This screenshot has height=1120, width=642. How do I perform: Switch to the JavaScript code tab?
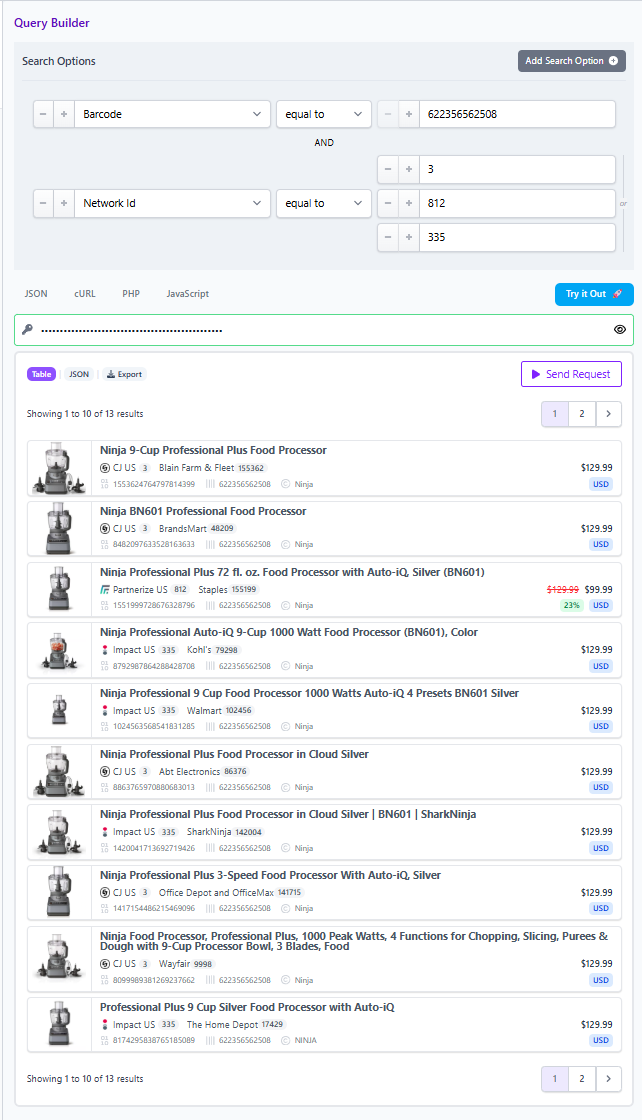(188, 294)
